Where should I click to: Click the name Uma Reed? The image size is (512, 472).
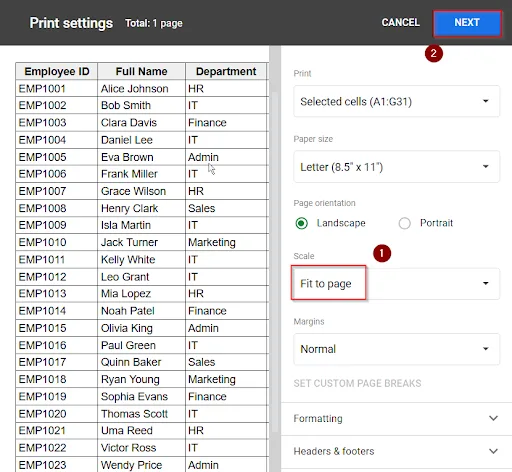127,431
